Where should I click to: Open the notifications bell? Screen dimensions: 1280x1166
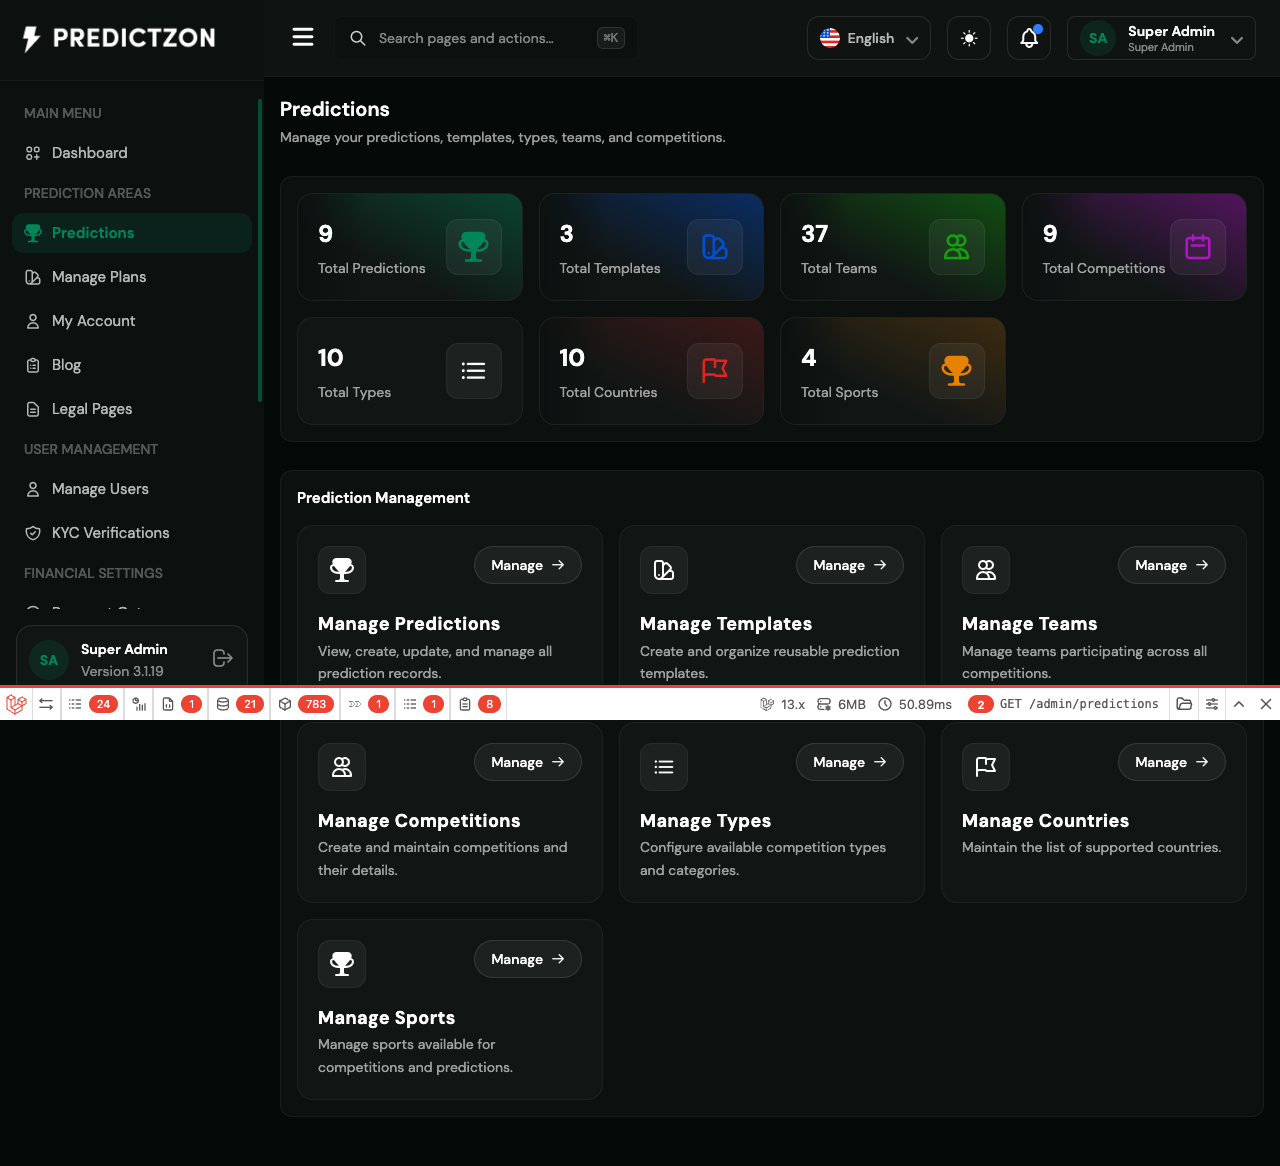[x=1029, y=38]
